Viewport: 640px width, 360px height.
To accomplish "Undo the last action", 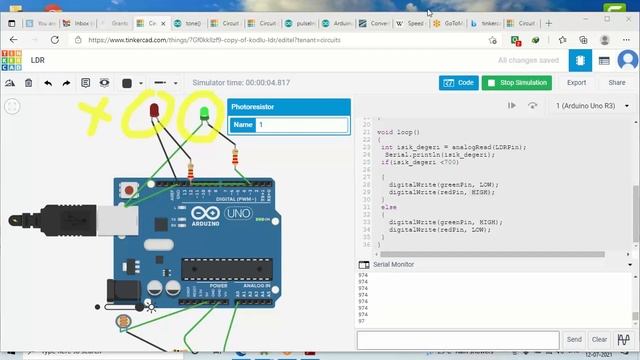I will coord(48,83).
